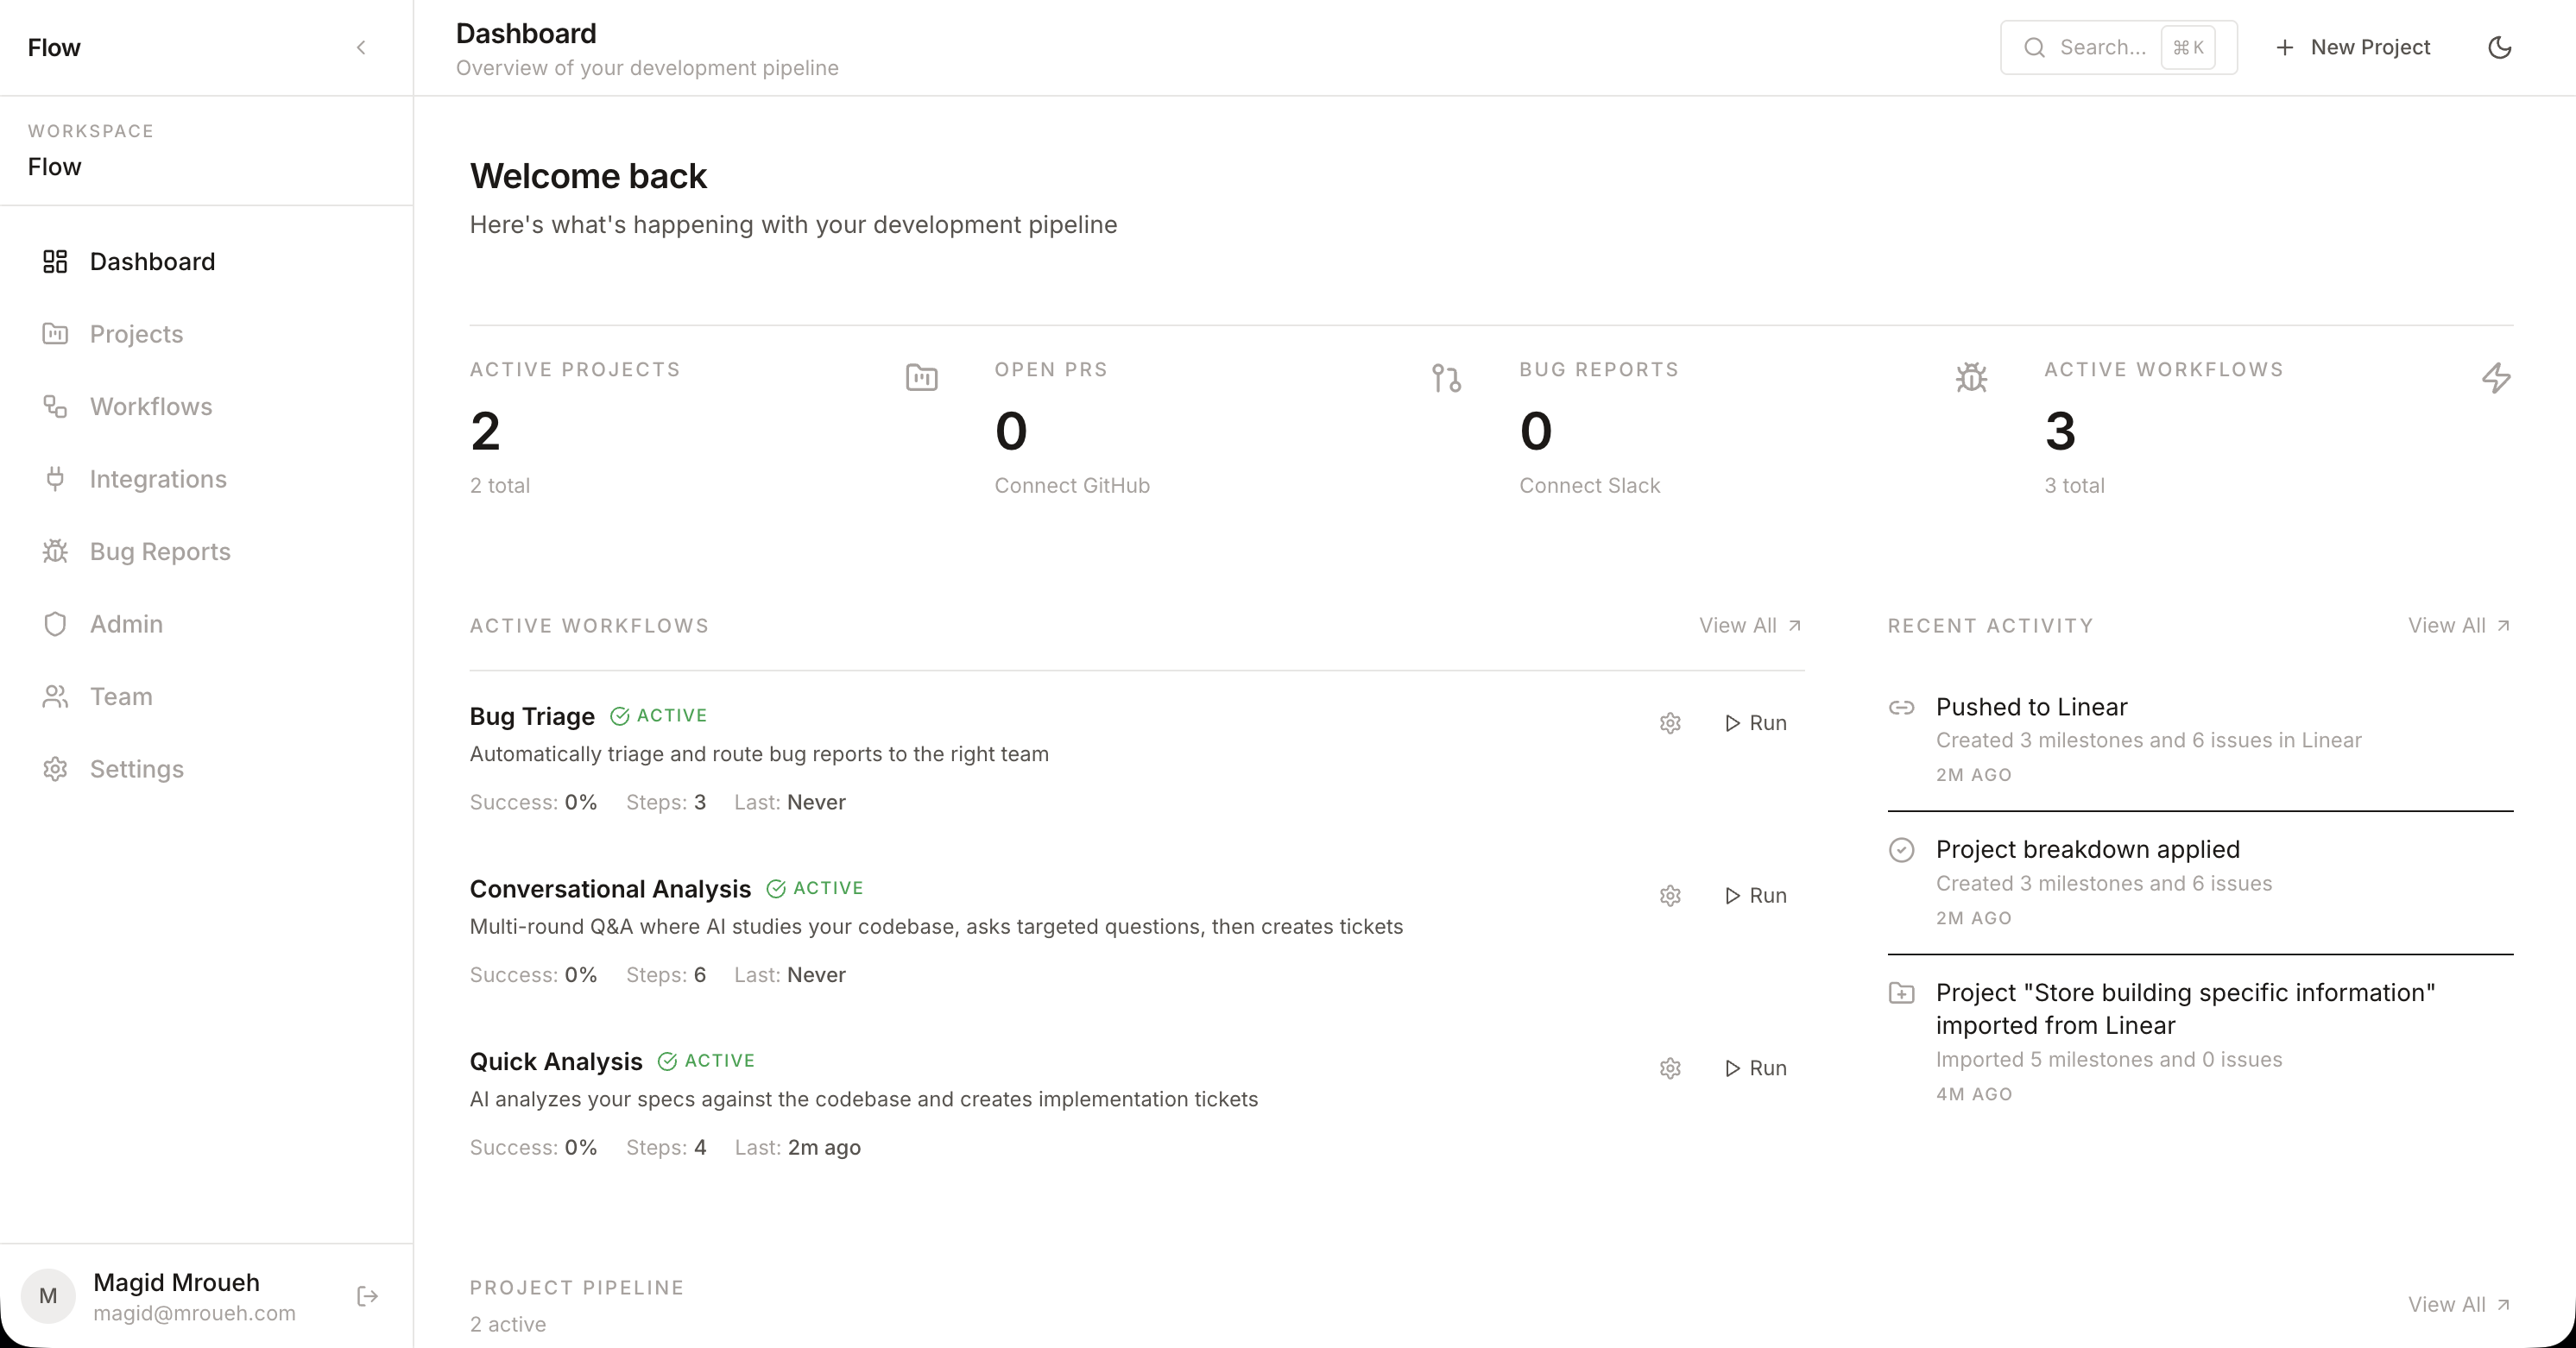Click imported project folder-plus icon
Image resolution: width=2576 pixels, height=1348 pixels.
click(x=1901, y=993)
